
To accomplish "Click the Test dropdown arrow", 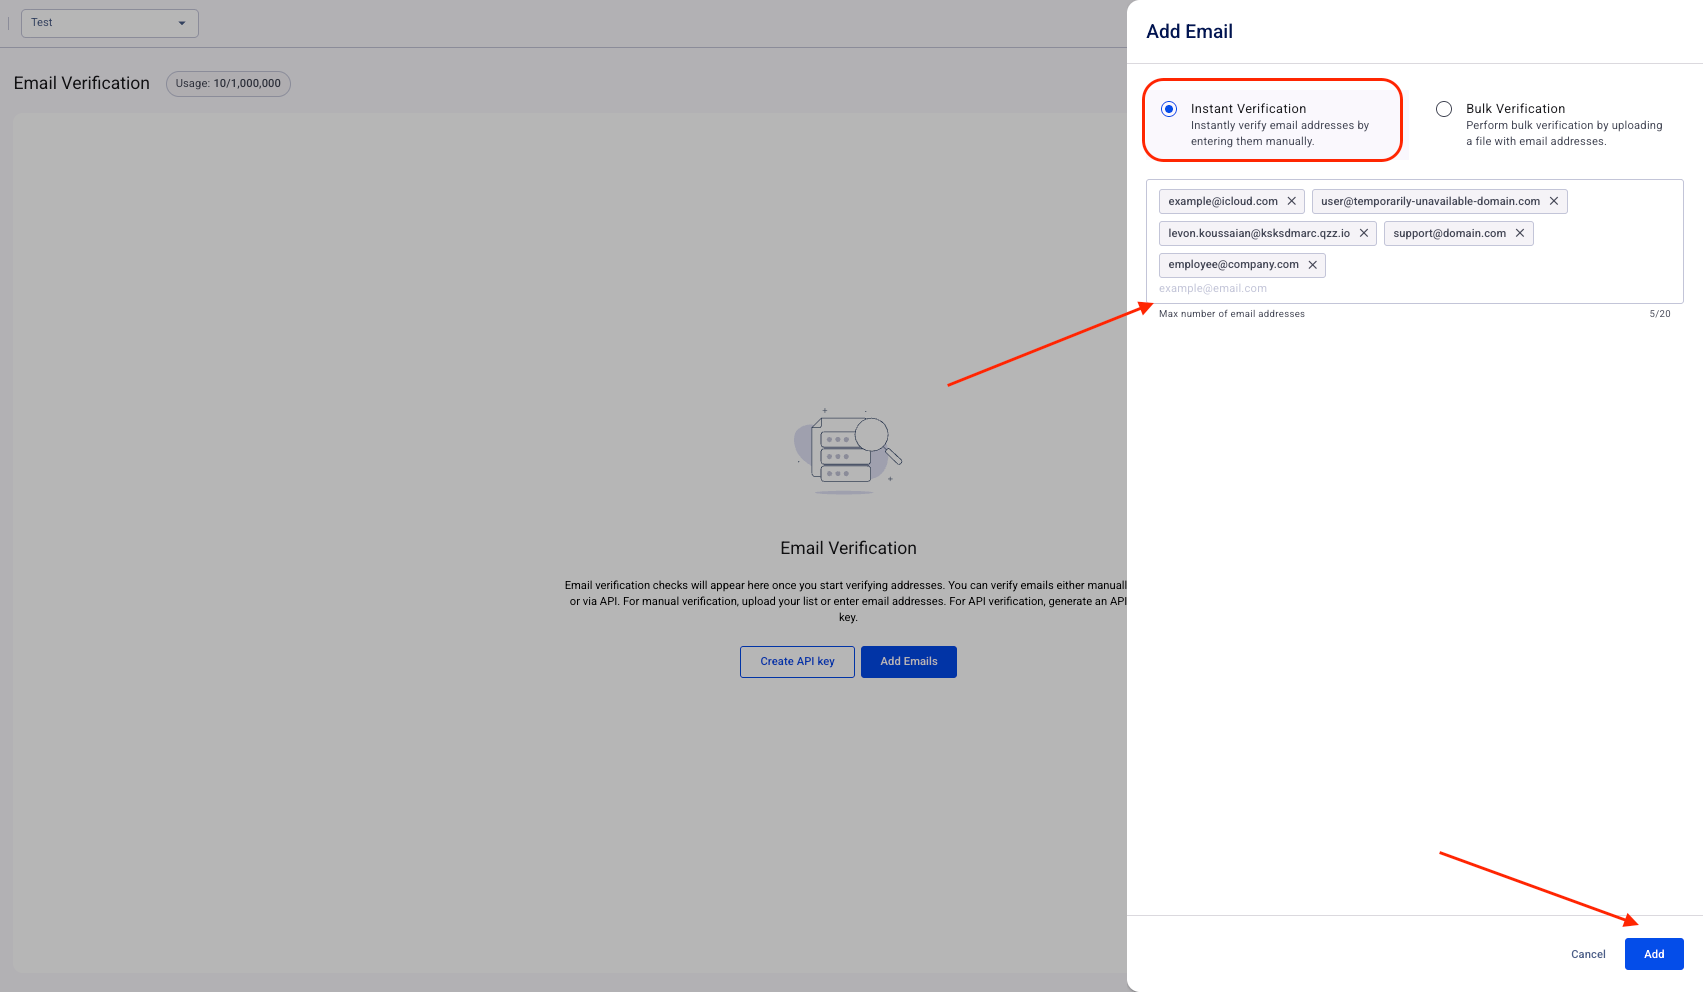I will [x=182, y=23].
